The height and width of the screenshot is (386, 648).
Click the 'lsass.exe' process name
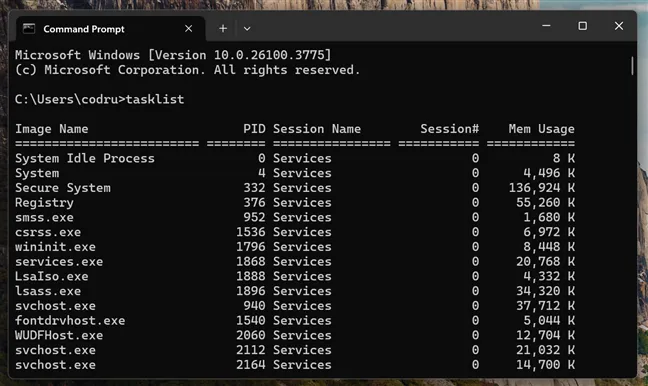point(48,291)
